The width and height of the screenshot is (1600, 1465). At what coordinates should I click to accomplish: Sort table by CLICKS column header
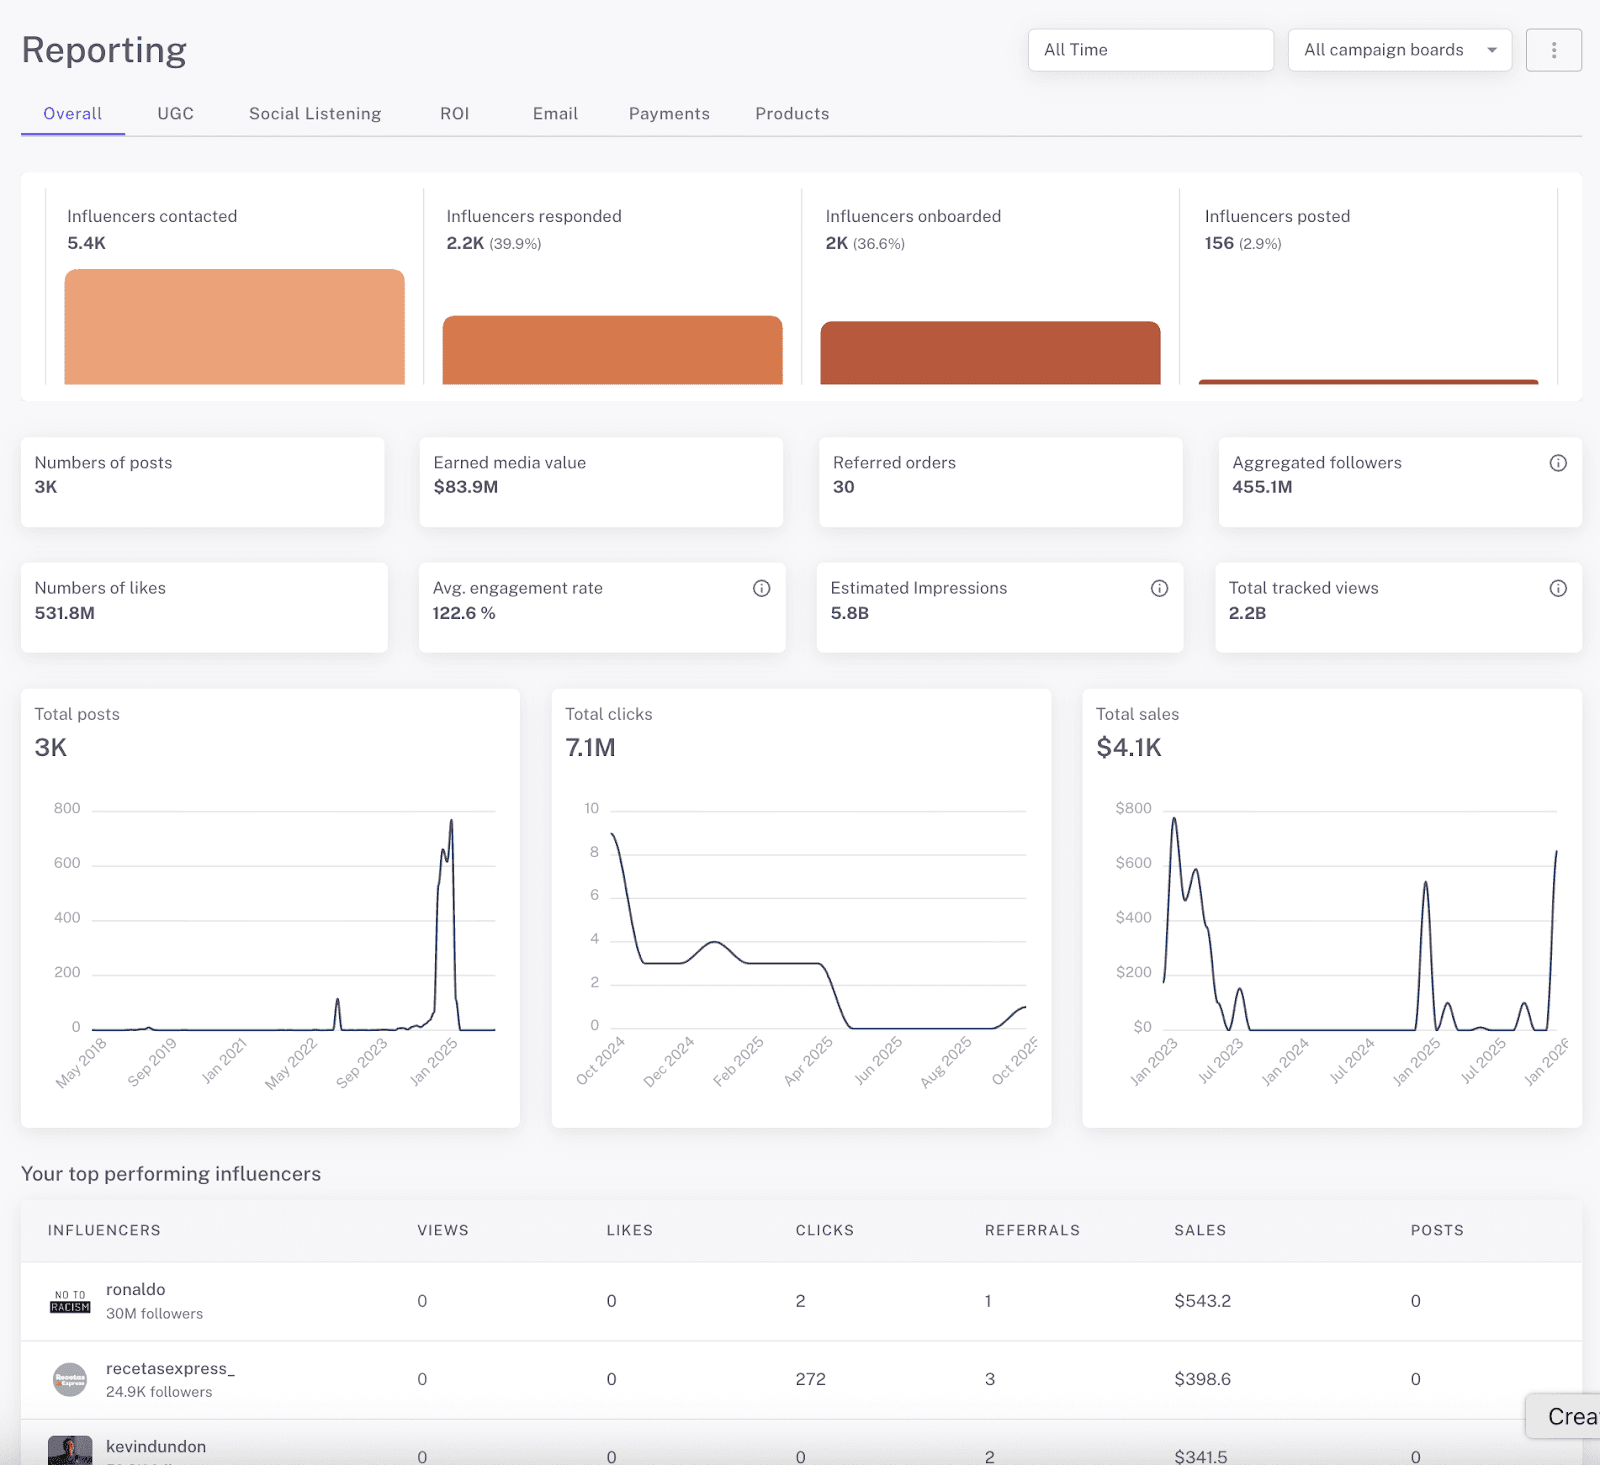click(825, 1230)
